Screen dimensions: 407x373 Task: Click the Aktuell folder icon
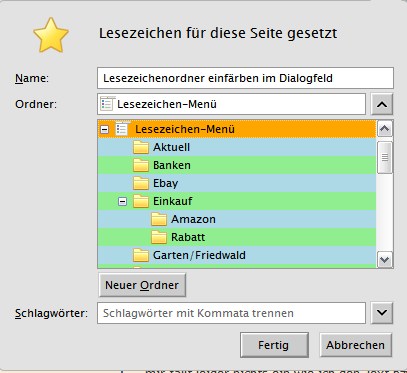pyautogui.click(x=141, y=147)
